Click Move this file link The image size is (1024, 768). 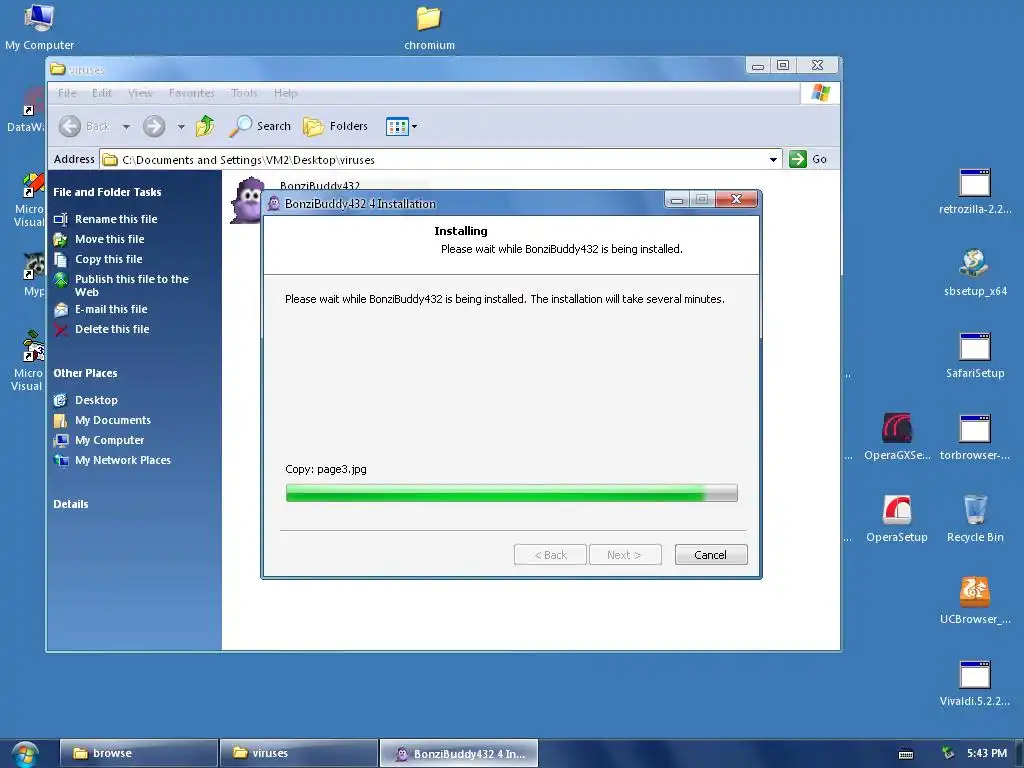point(110,239)
